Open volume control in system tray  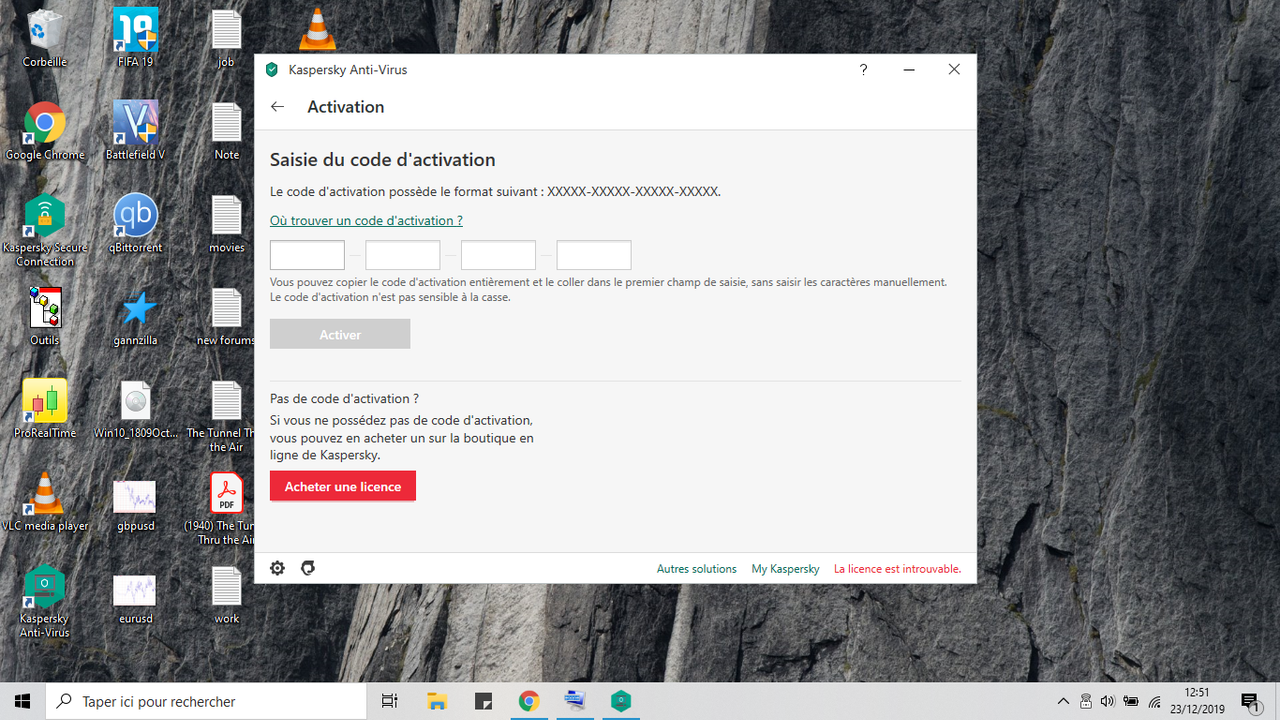pyautogui.click(x=1107, y=701)
